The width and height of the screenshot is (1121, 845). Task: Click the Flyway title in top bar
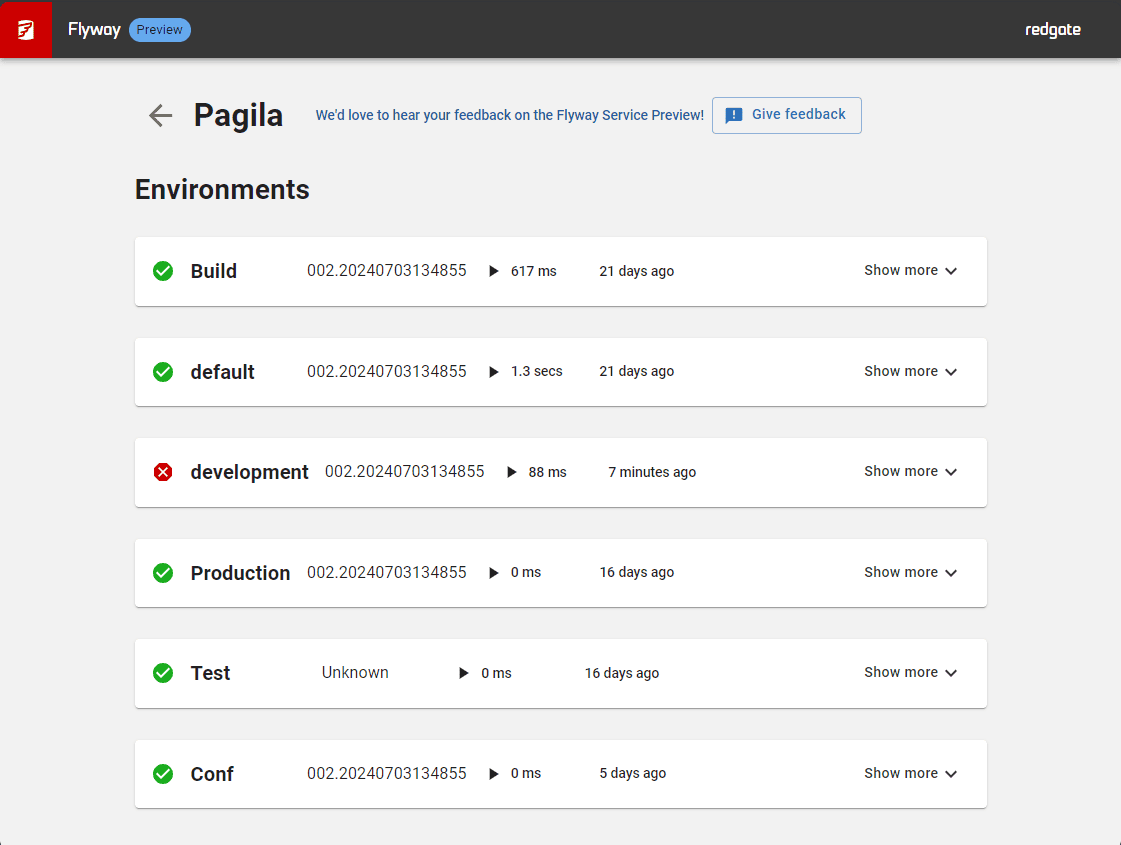pyautogui.click(x=93, y=30)
